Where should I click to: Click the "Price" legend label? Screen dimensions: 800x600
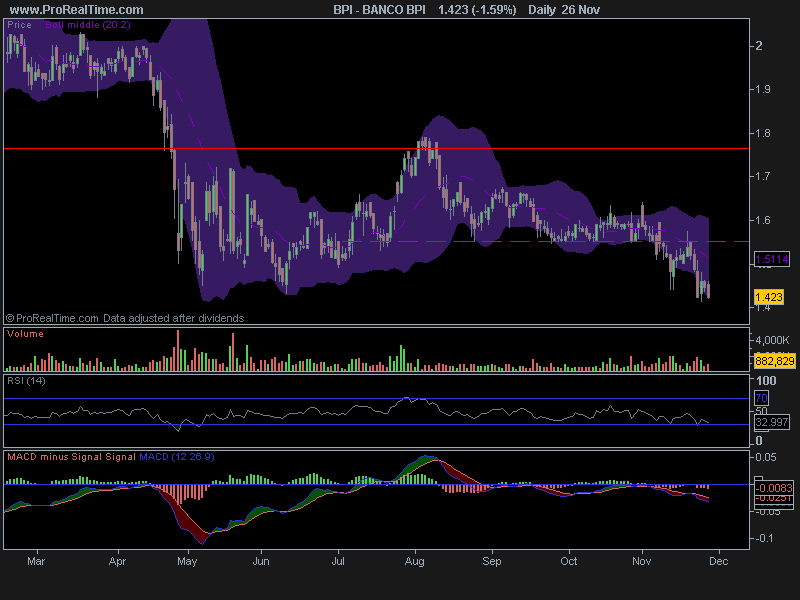point(19,24)
